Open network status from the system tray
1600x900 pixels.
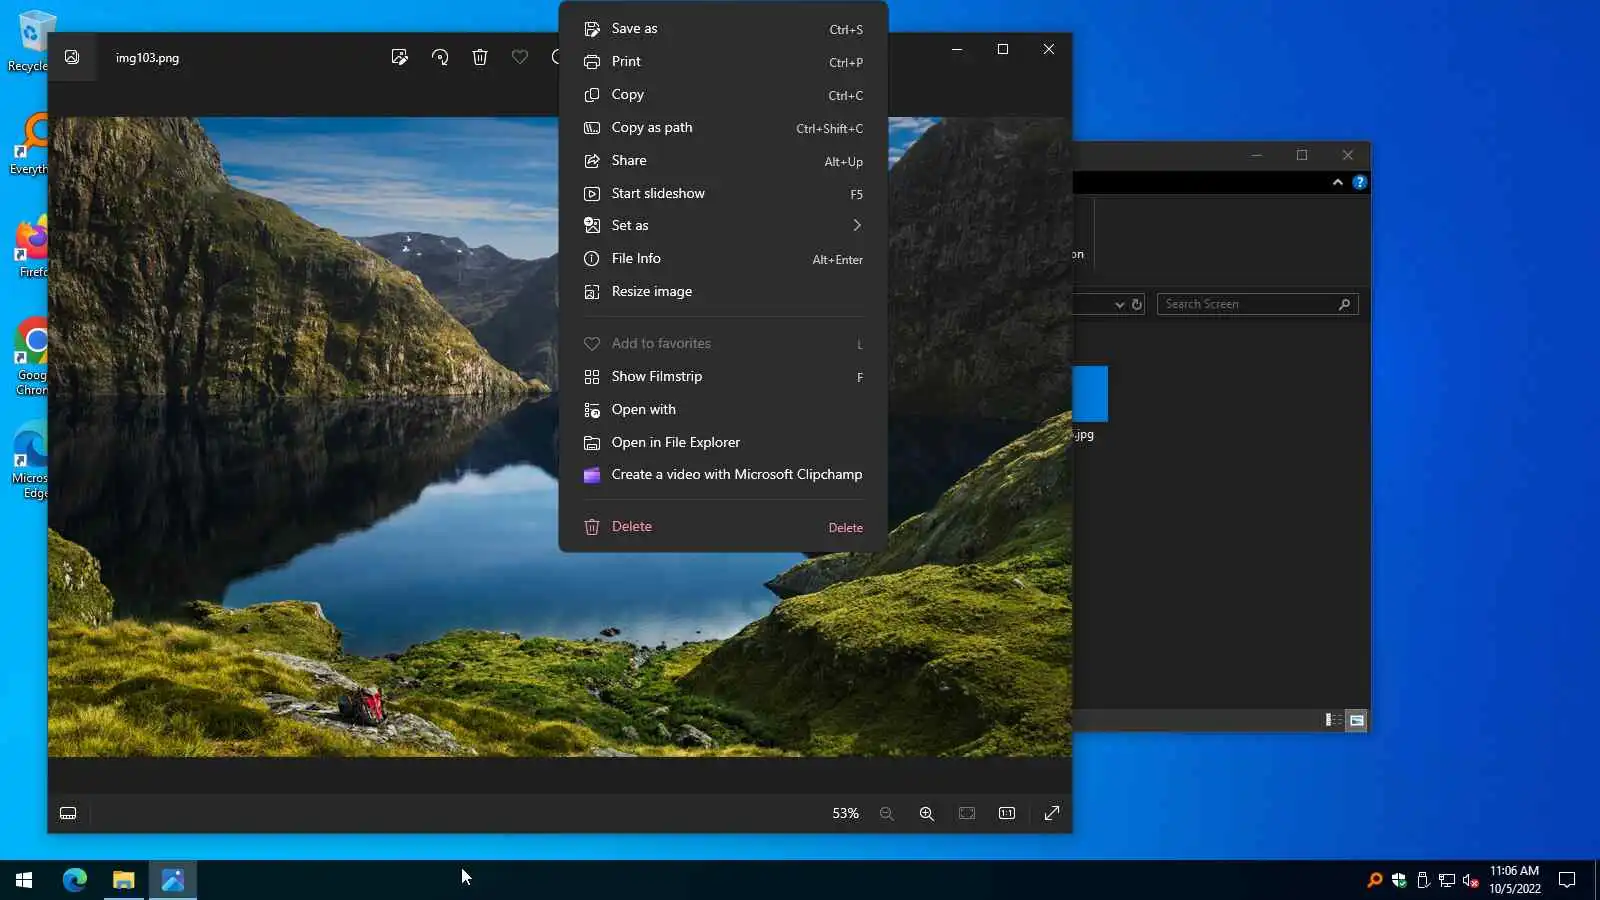click(x=1447, y=880)
